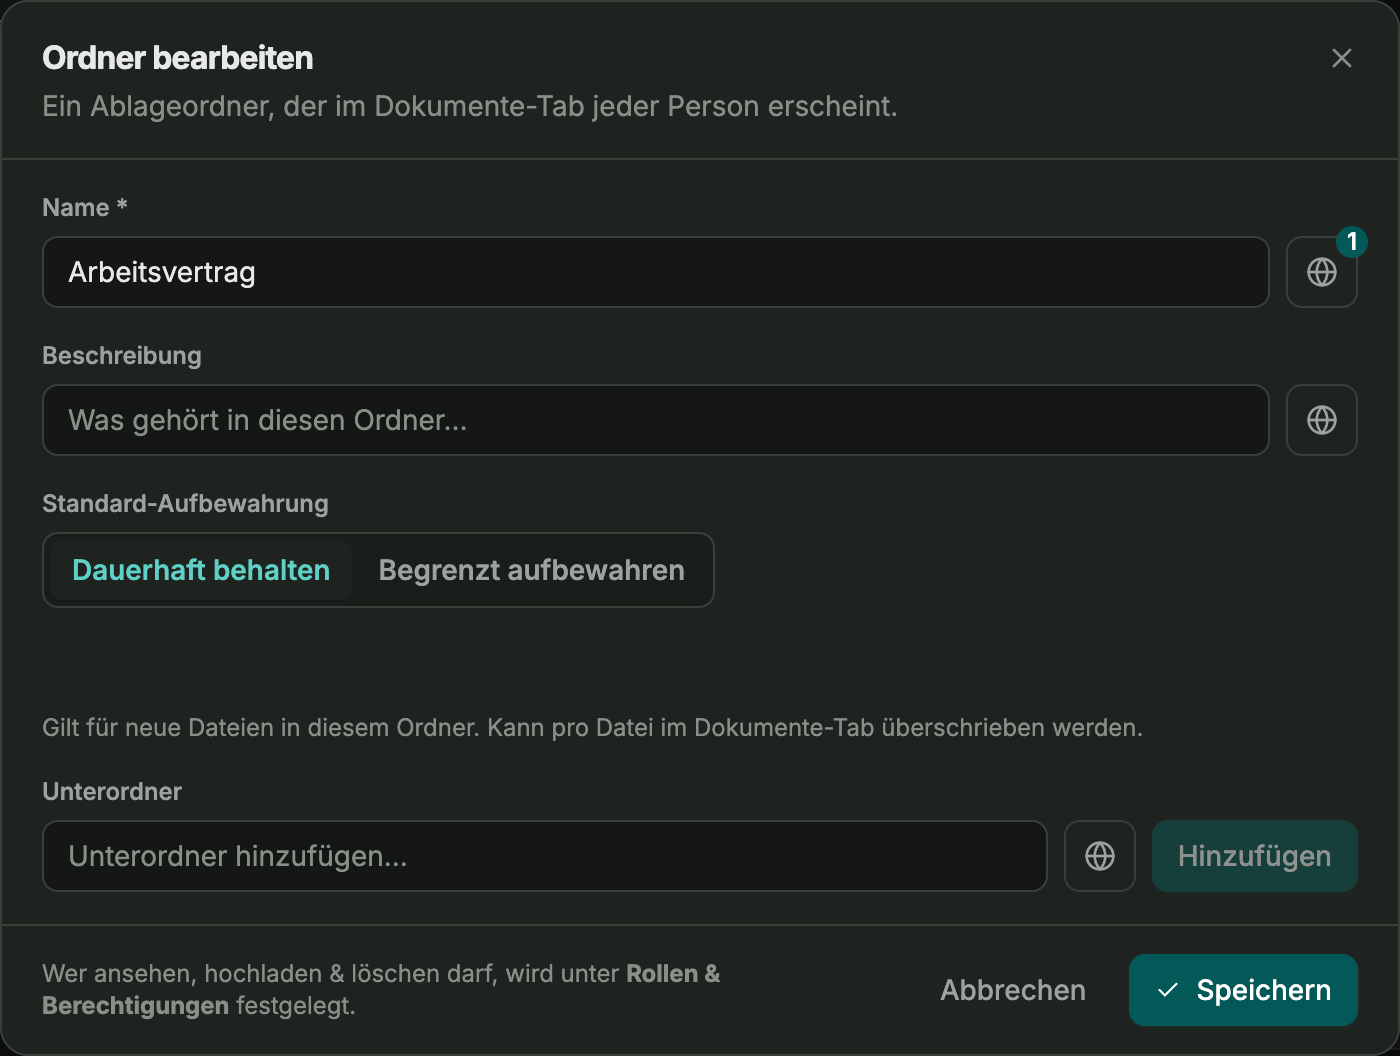Open translations globe for Beschreibung field
This screenshot has height=1056, width=1400.
pyautogui.click(x=1321, y=420)
